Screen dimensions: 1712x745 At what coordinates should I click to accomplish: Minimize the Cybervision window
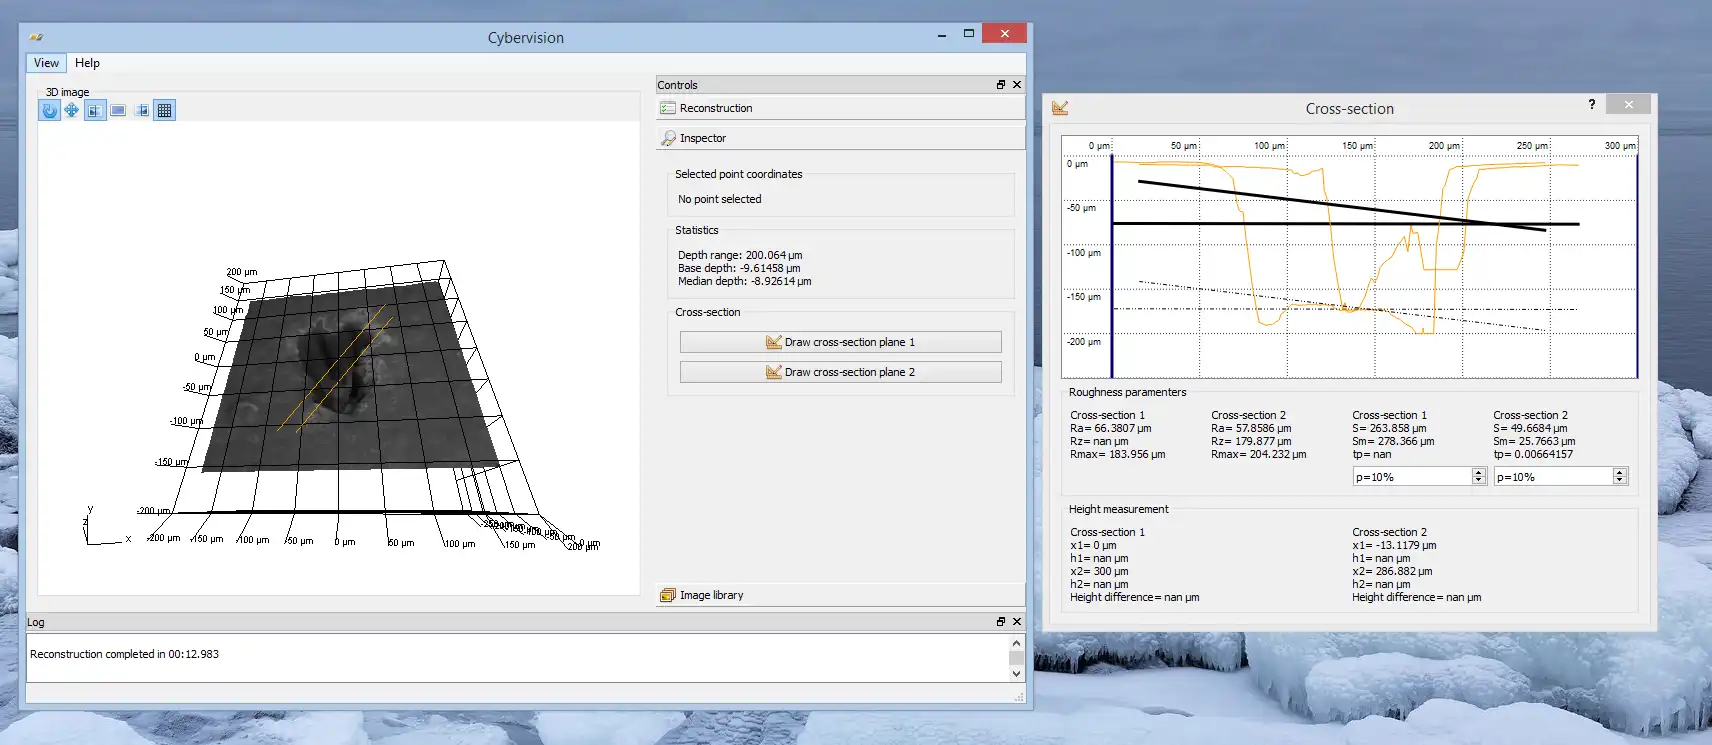pyautogui.click(x=942, y=35)
